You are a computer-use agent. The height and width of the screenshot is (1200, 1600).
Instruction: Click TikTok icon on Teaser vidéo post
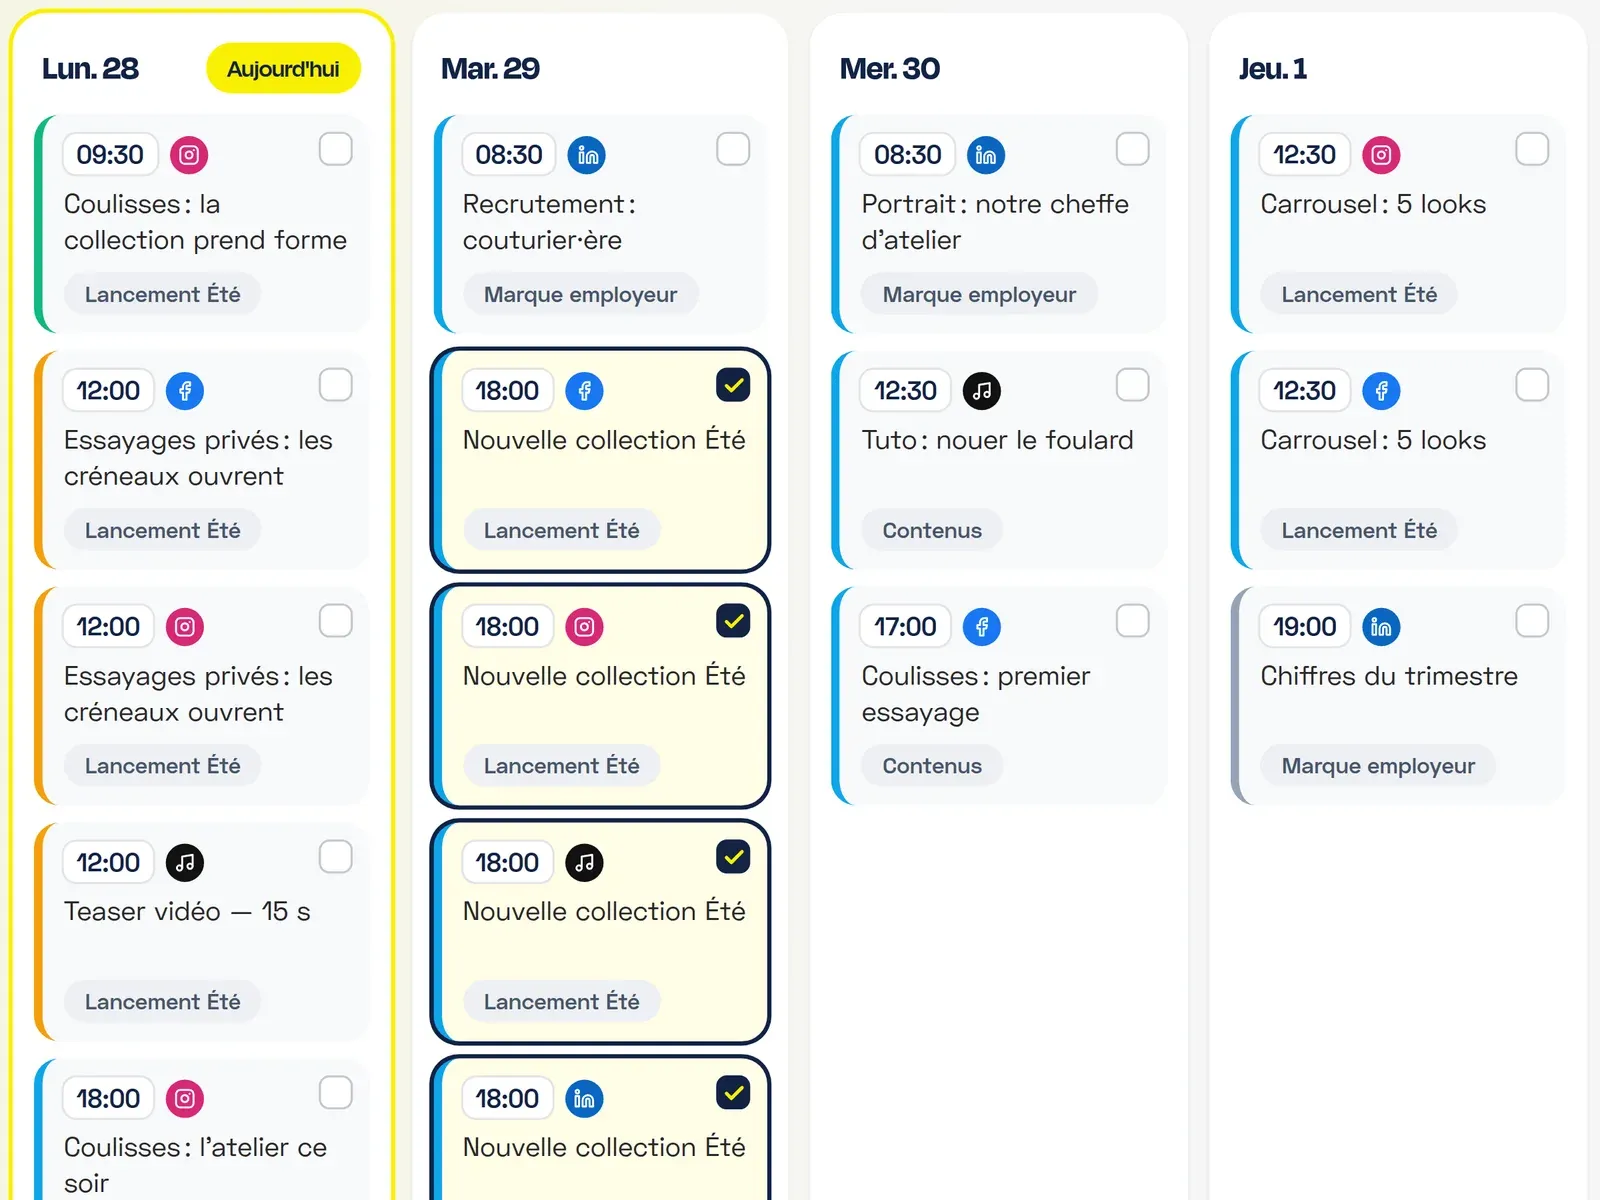(x=185, y=863)
